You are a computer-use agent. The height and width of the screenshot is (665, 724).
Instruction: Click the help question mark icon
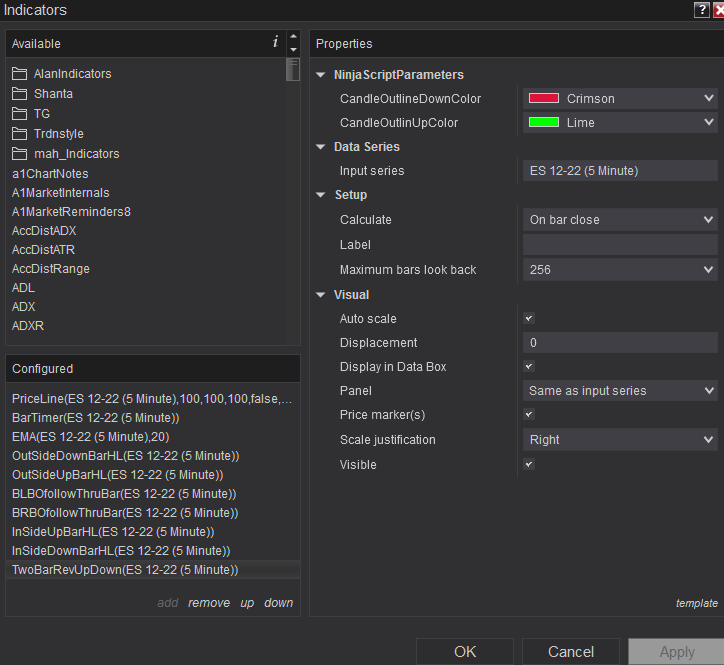point(701,10)
